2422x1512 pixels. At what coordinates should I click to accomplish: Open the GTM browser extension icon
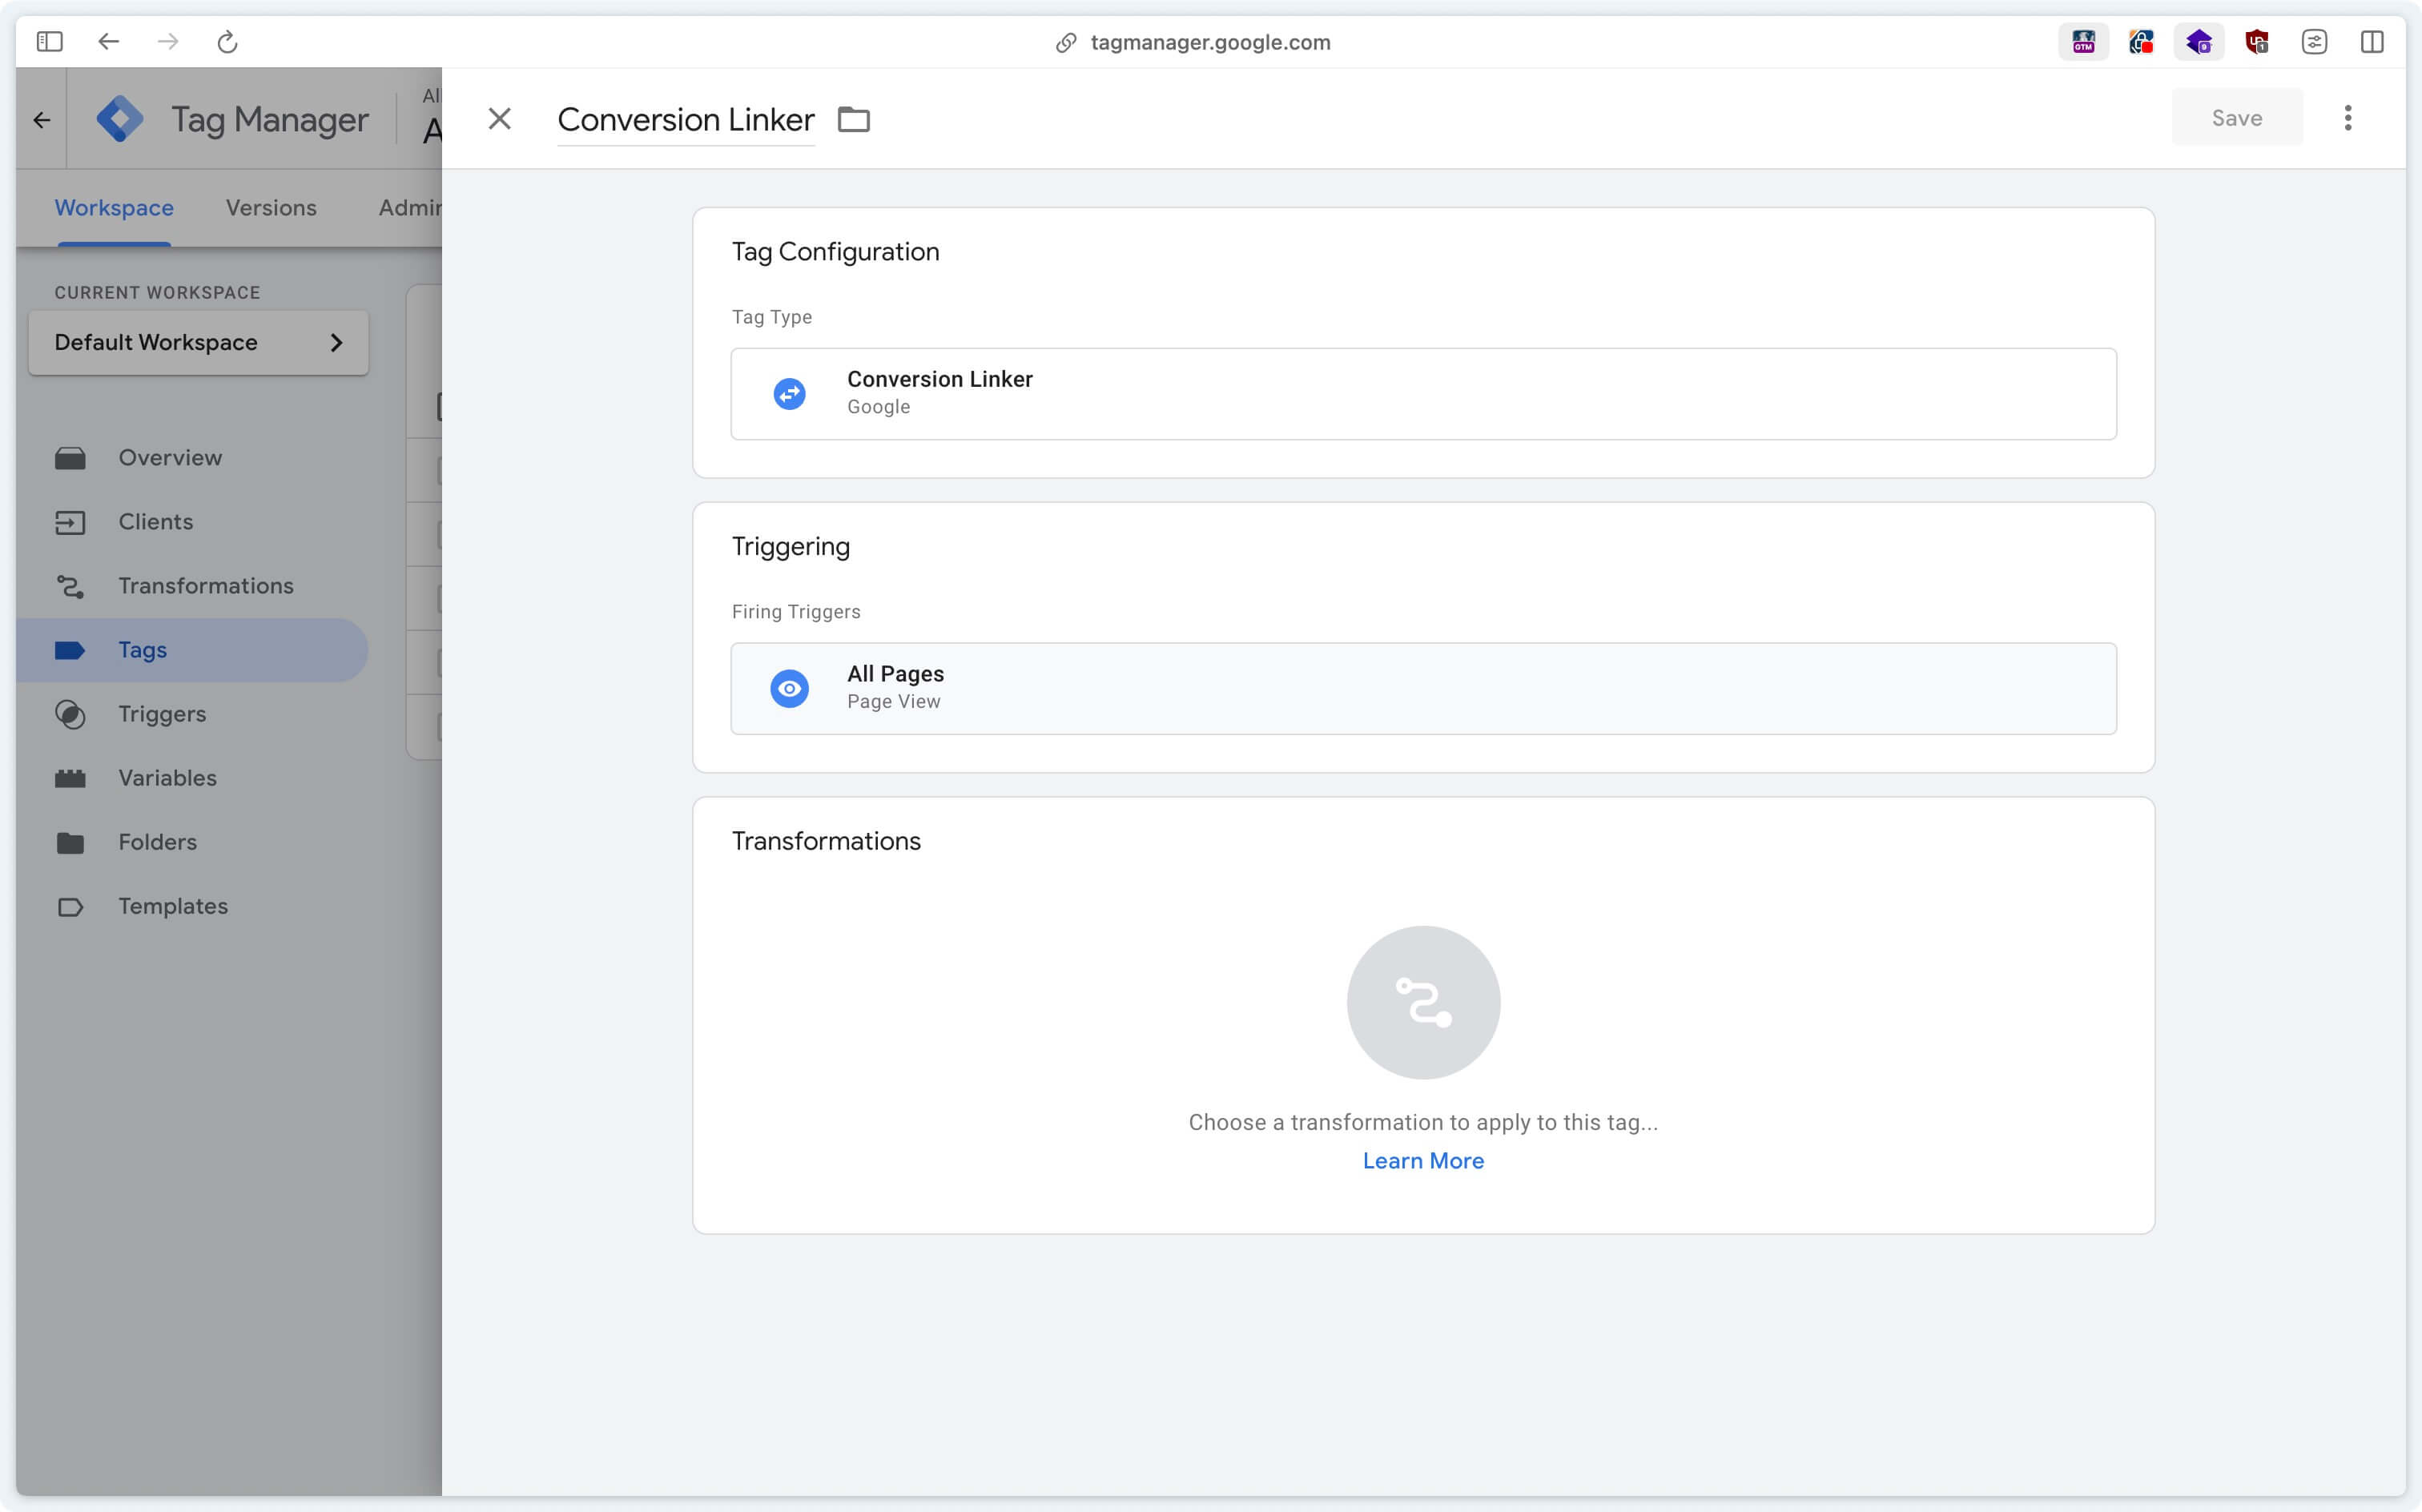pos(2083,42)
